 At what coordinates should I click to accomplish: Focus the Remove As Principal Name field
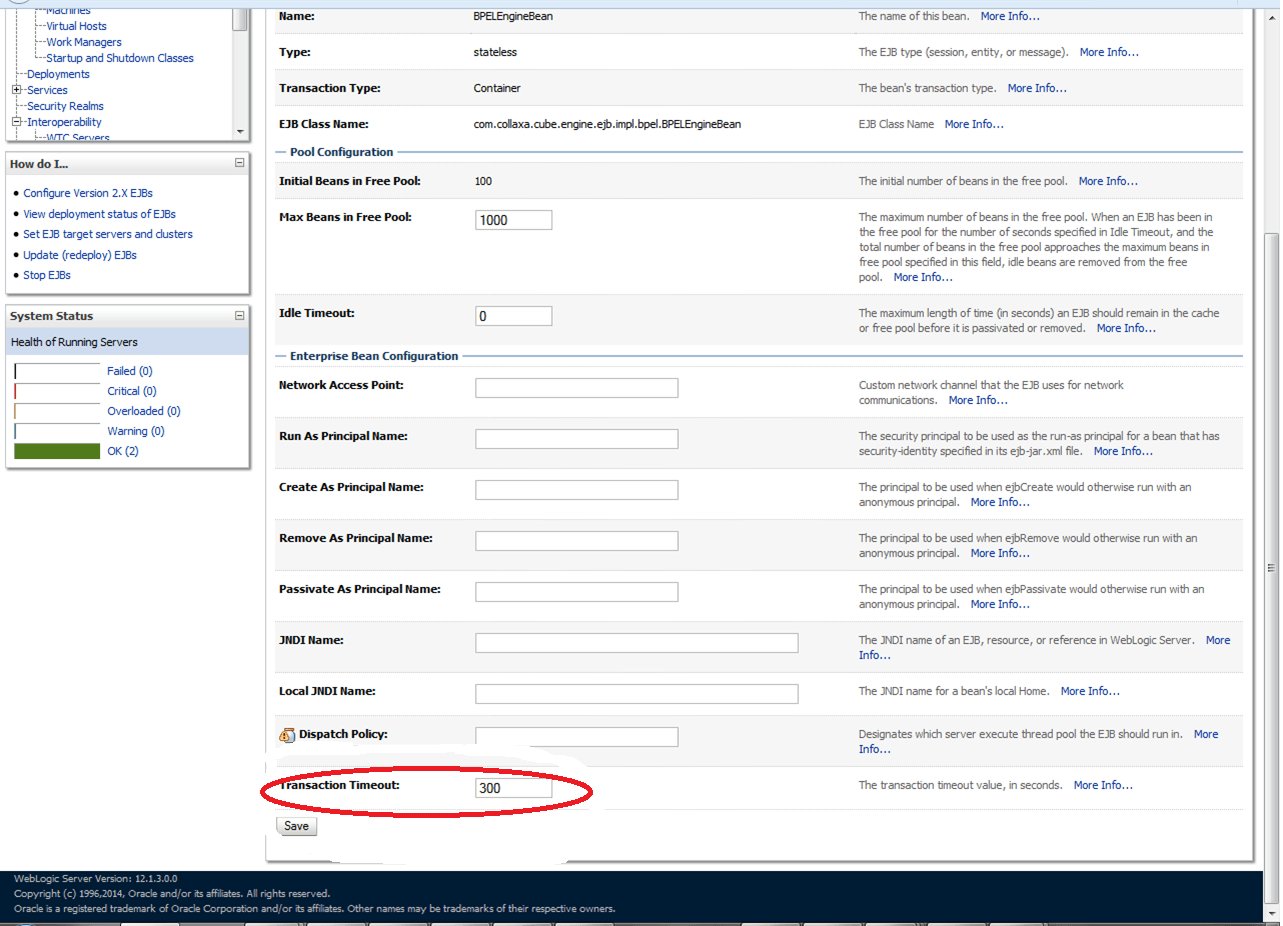577,541
